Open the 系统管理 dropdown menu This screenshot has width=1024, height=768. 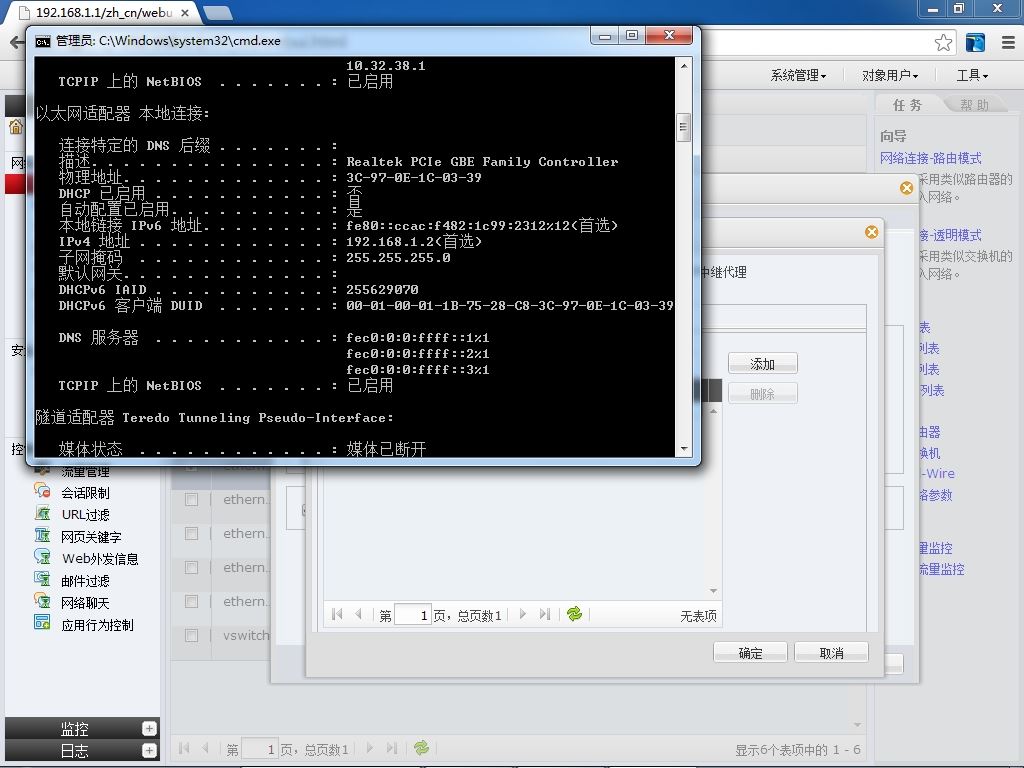point(798,76)
